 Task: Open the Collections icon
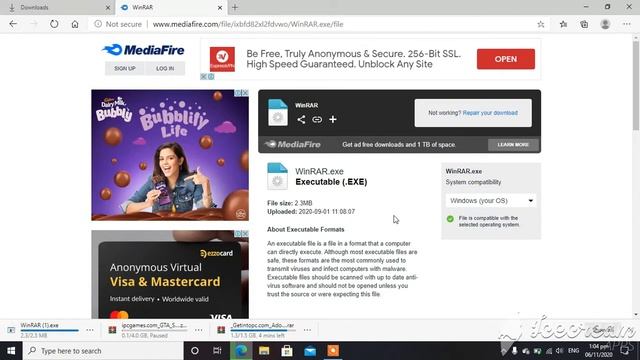coord(584,24)
